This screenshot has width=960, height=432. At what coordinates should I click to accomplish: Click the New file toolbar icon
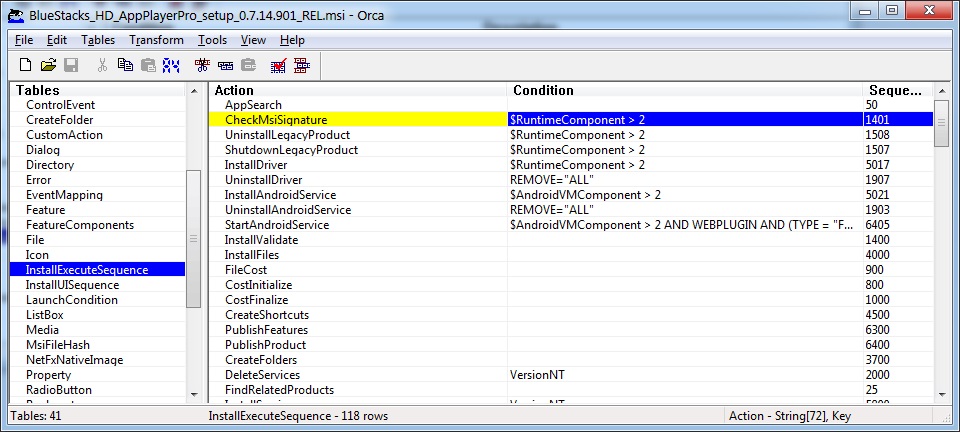click(x=26, y=65)
